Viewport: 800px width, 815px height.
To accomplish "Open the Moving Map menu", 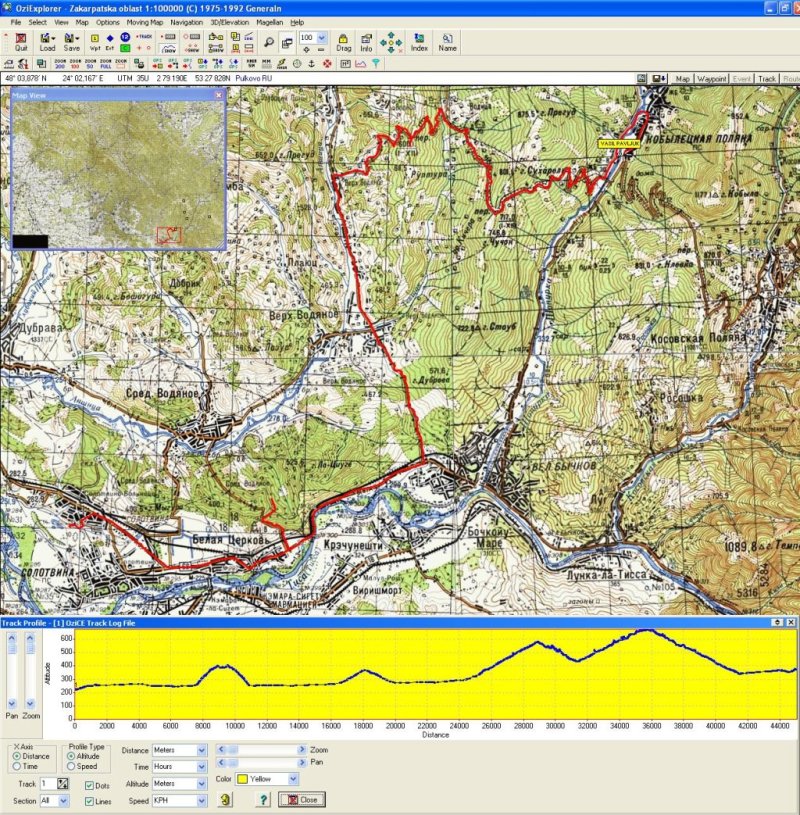I will [144, 21].
